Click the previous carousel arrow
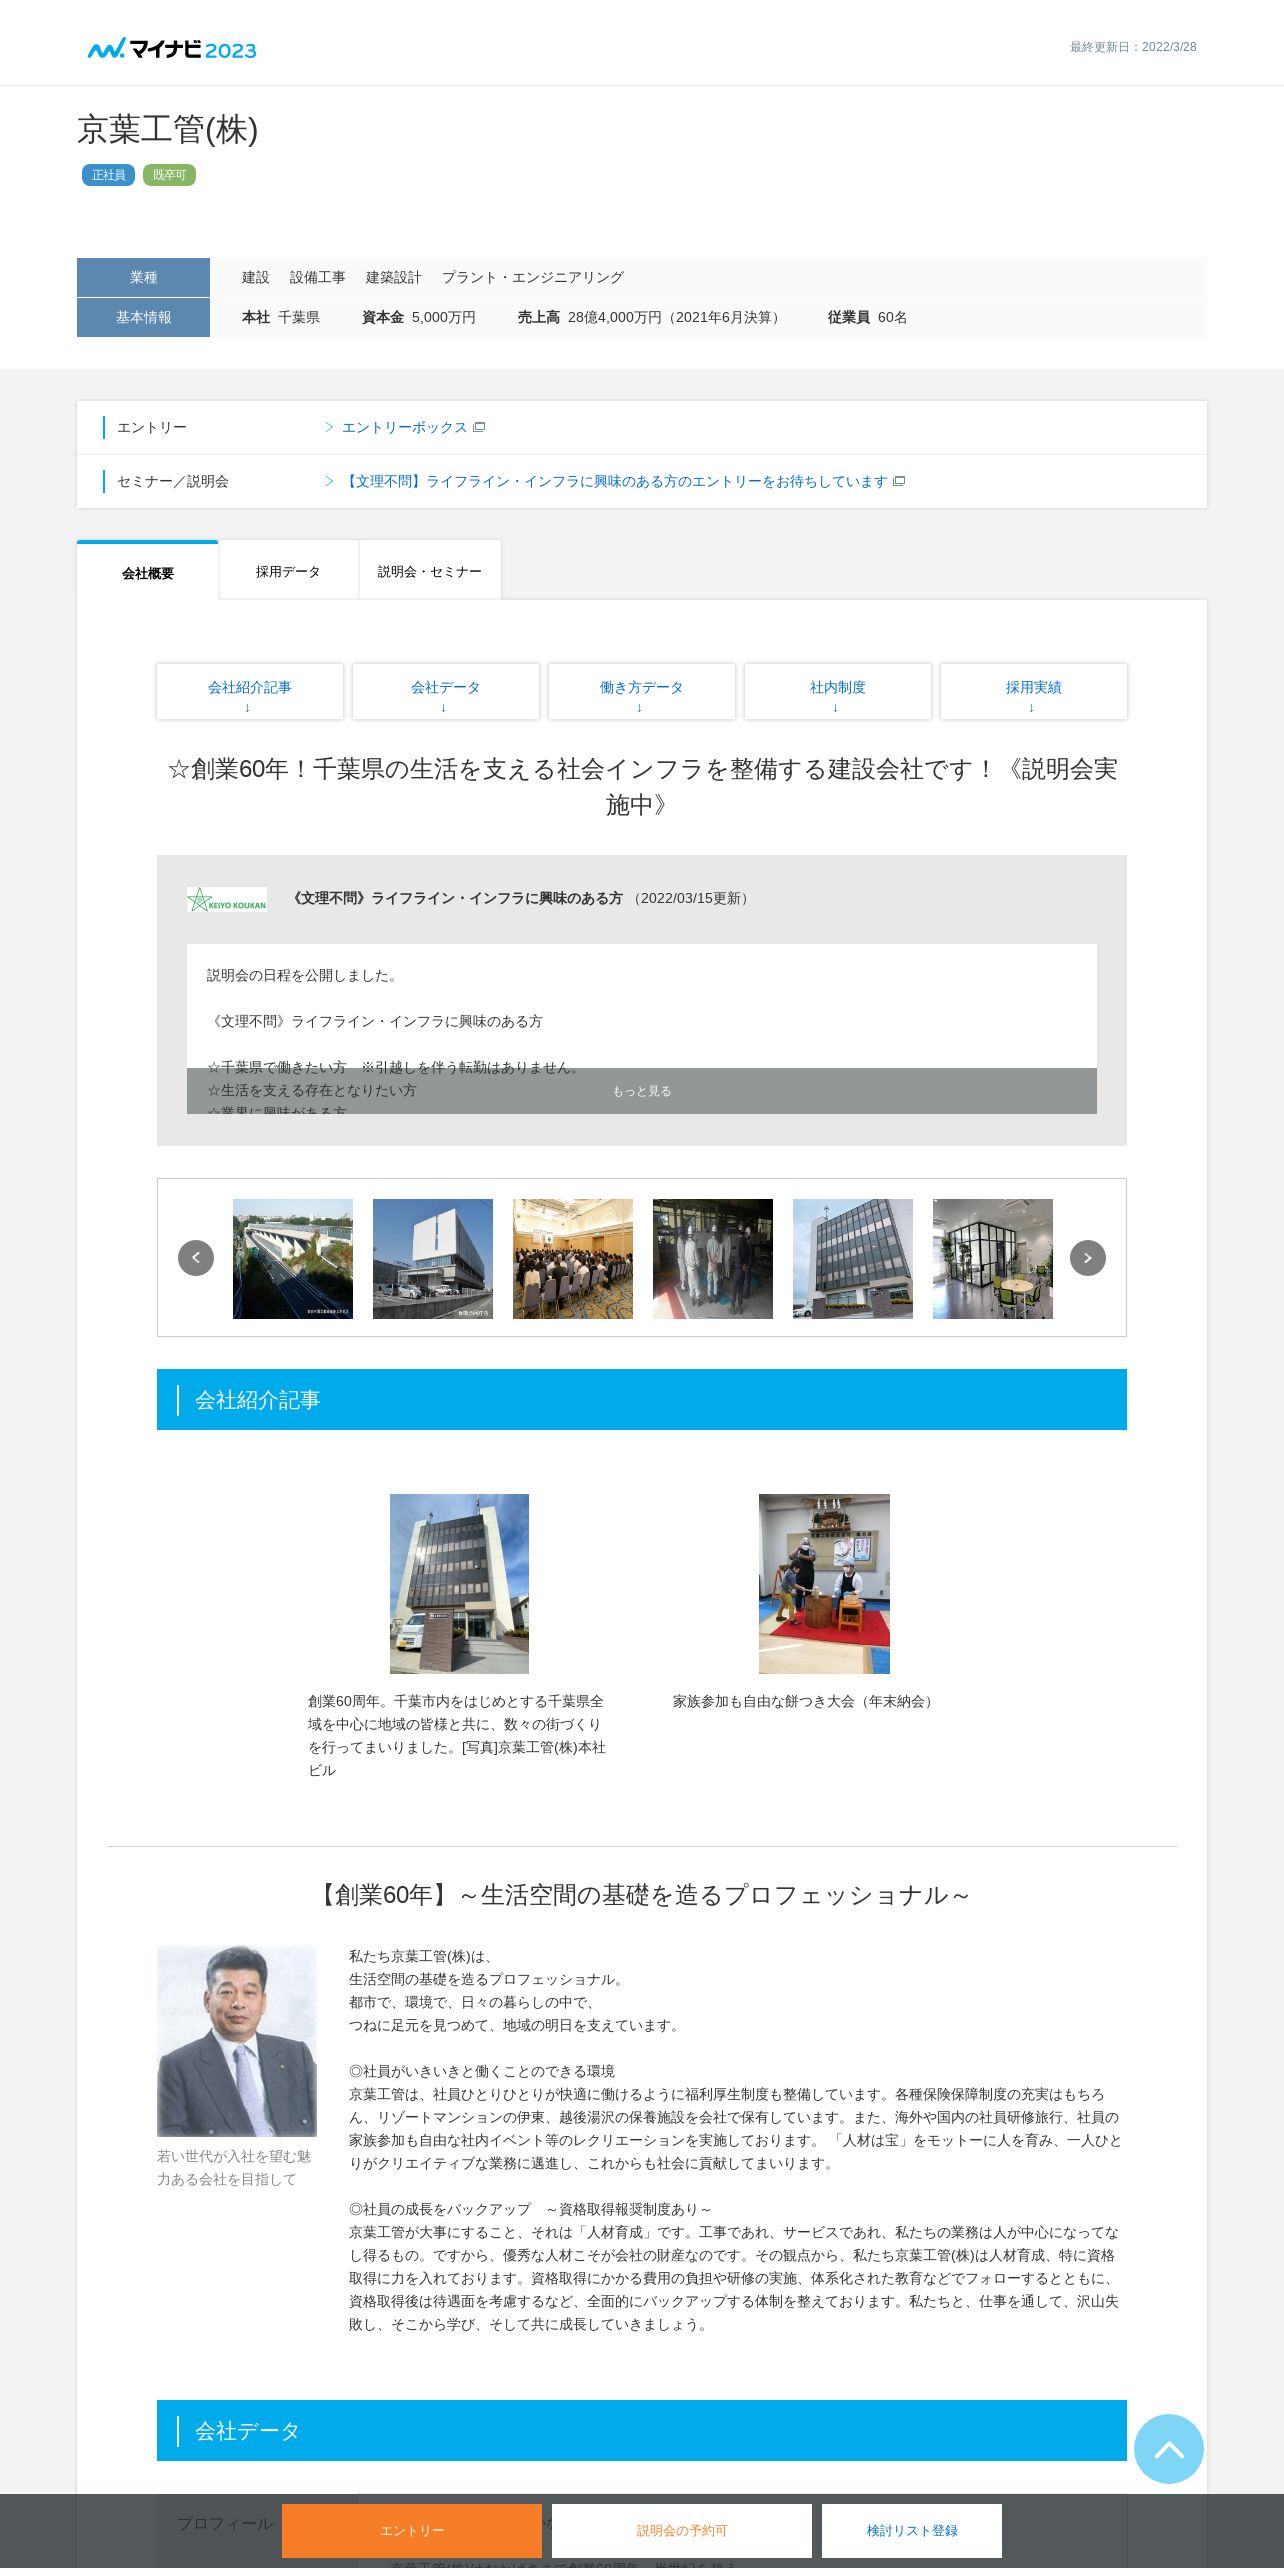 [196, 1258]
